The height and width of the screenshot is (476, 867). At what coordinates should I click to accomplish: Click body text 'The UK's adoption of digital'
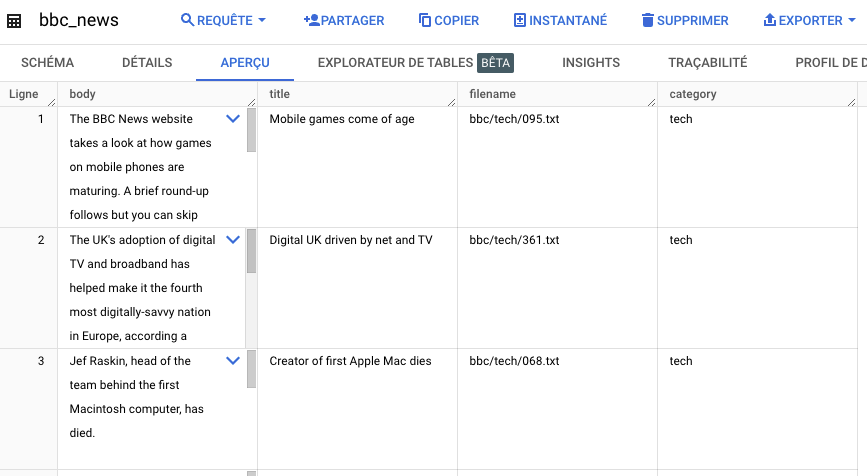pyautogui.click(x=142, y=240)
